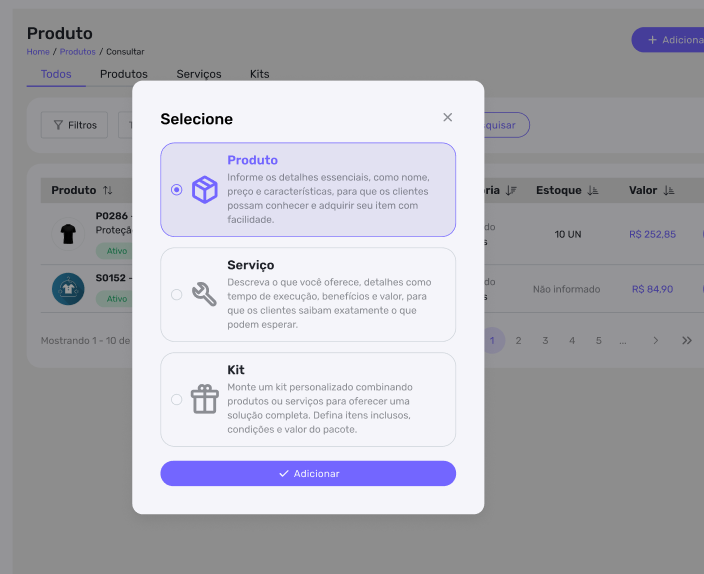The width and height of the screenshot is (704, 574).
Task: Go to page 3 in pagination
Action: coord(545,341)
